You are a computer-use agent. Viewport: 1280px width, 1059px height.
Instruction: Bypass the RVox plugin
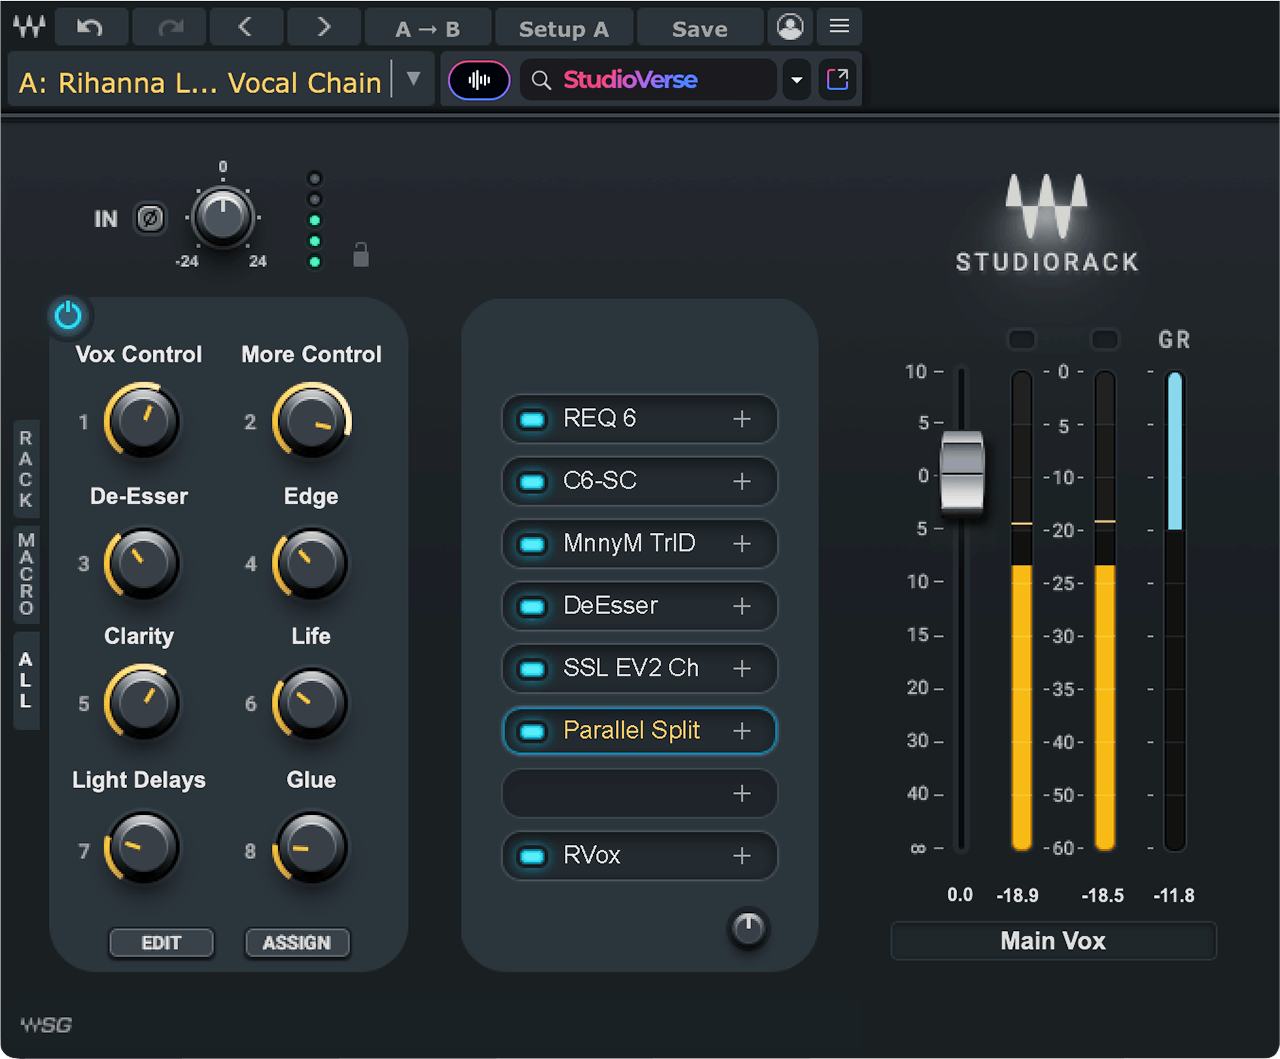pos(531,856)
